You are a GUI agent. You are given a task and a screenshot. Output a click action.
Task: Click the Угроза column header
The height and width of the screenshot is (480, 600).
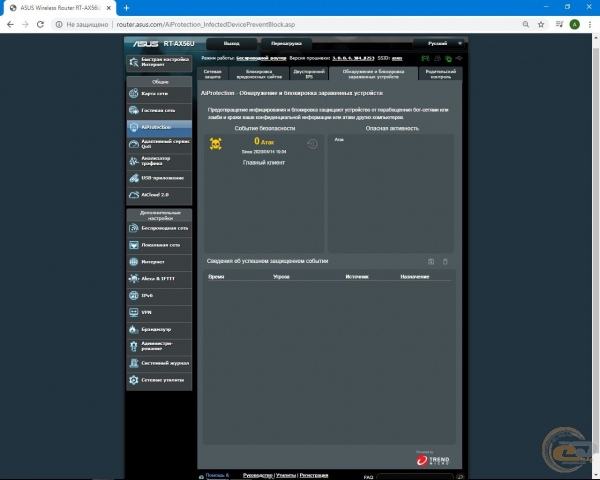[x=281, y=277]
